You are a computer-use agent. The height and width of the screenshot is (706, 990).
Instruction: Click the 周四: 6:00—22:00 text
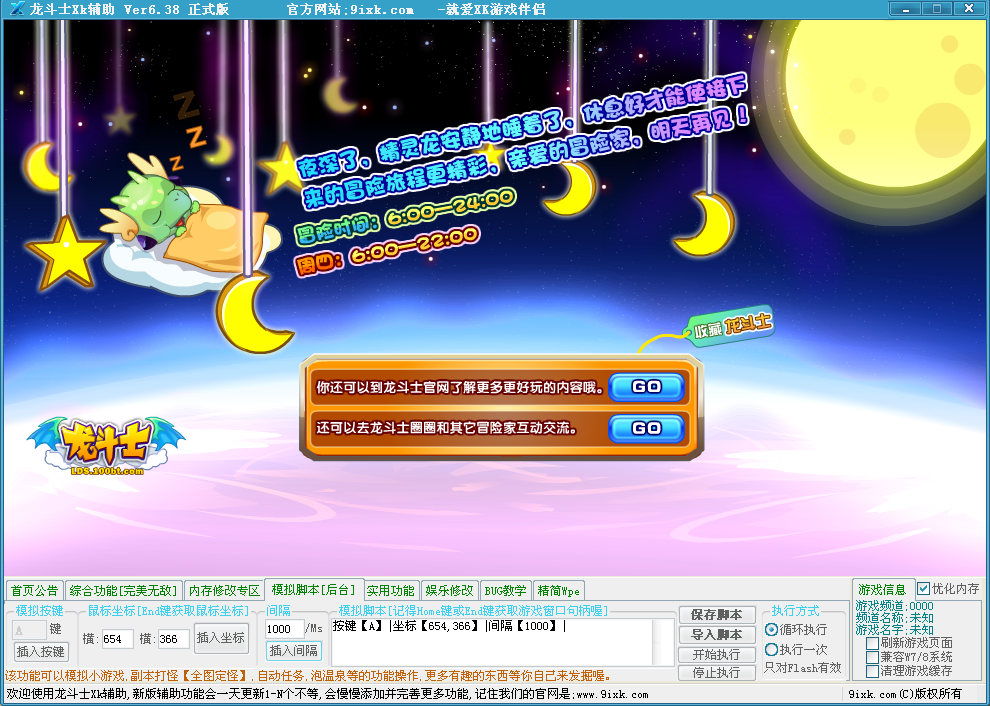point(387,253)
